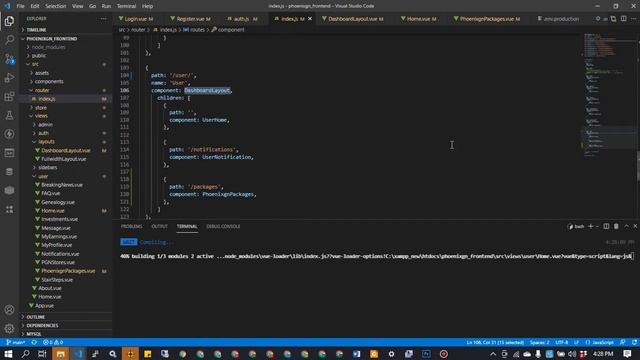Open the Run and Debug view
The image size is (640, 360).
tap(9, 78)
